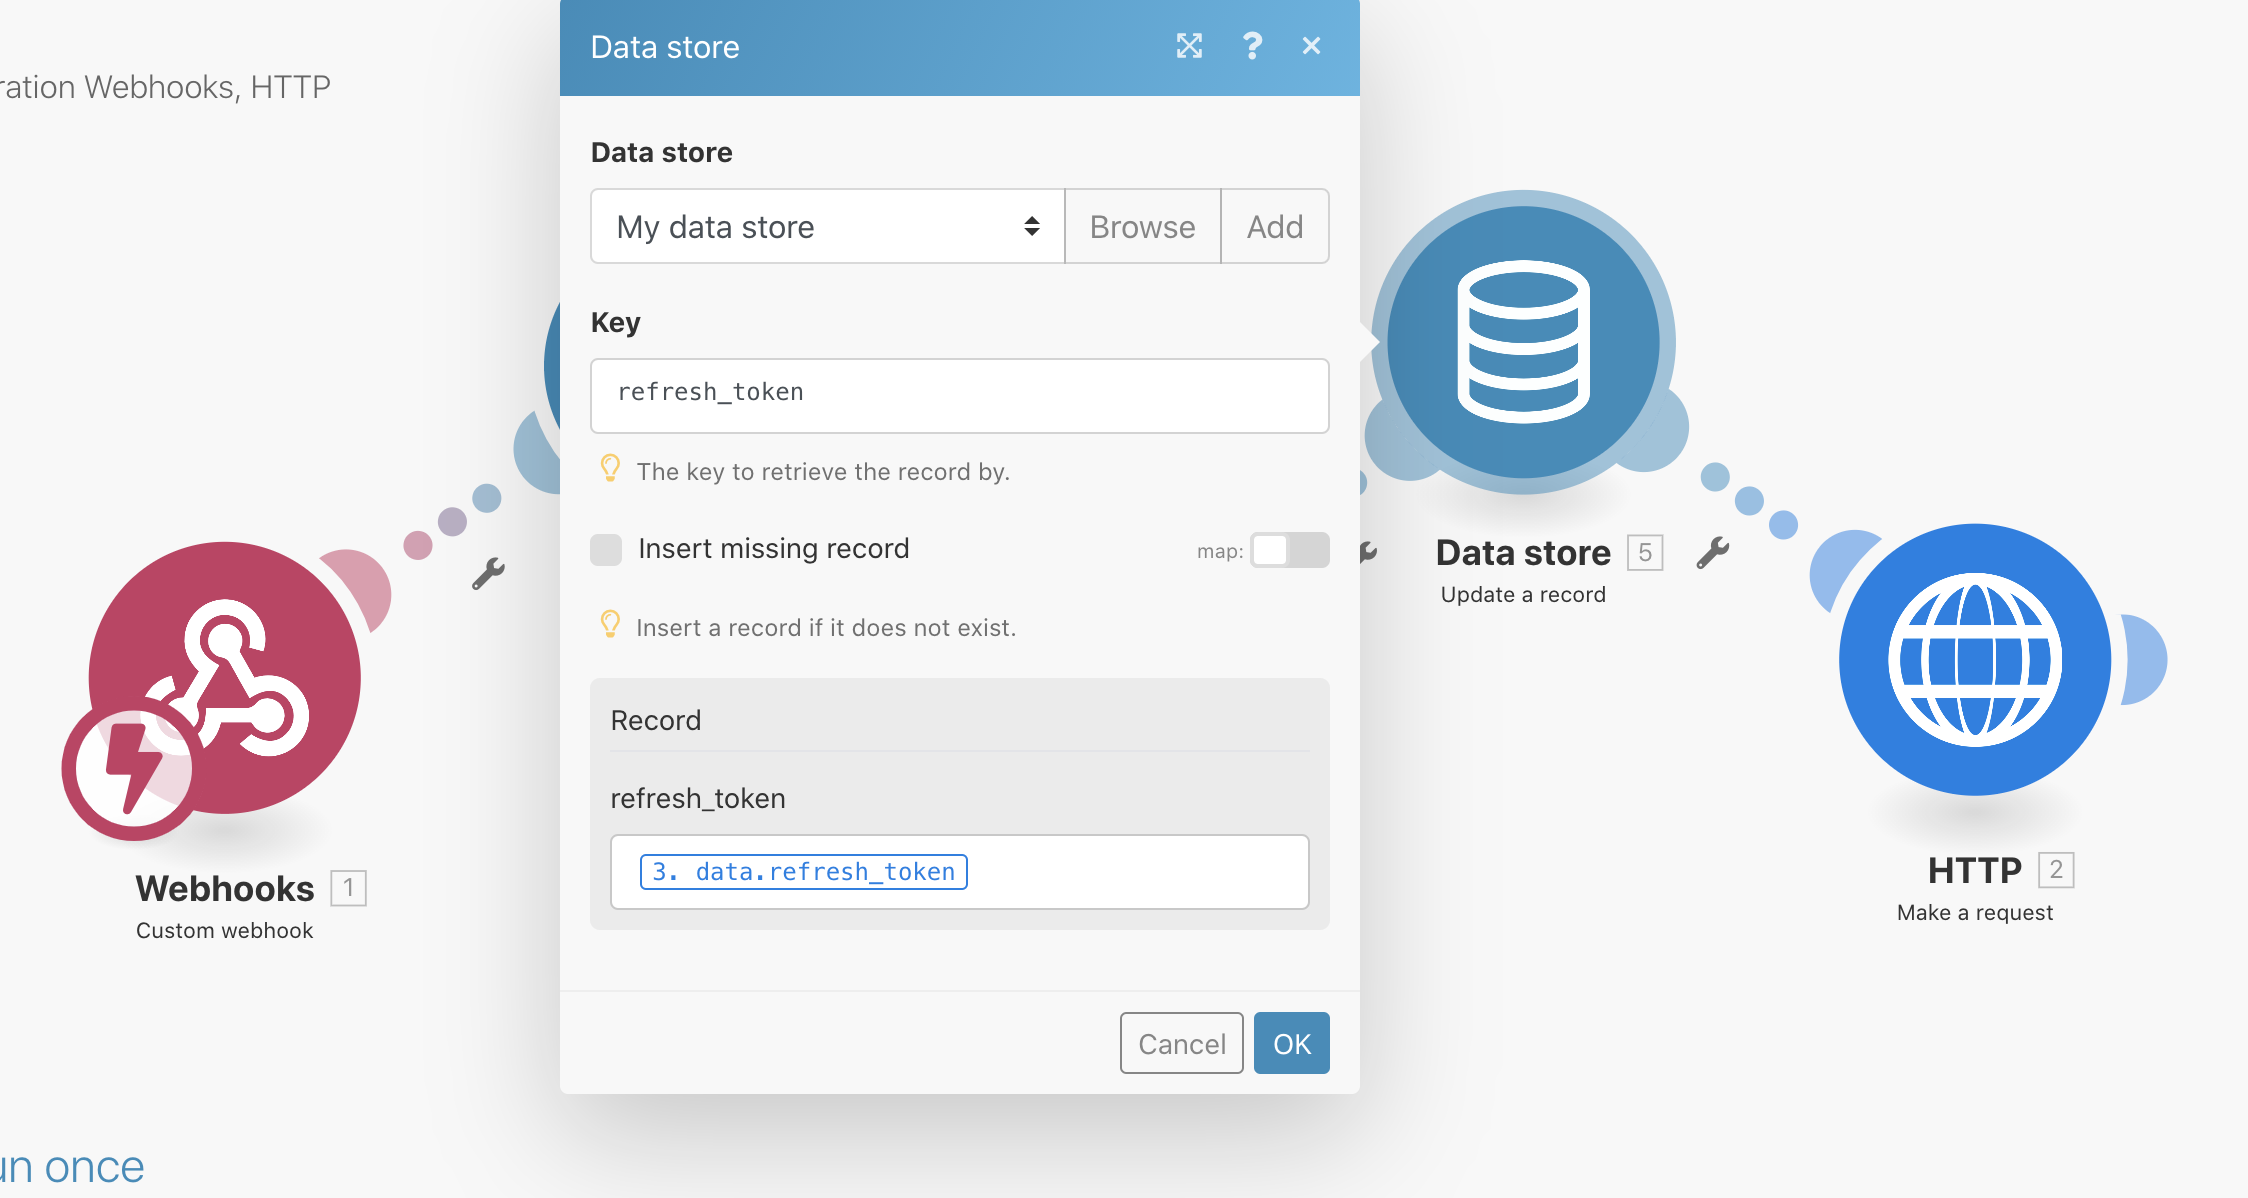2248x1198 pixels.
Task: Click Add to create a data store
Action: (x=1274, y=227)
